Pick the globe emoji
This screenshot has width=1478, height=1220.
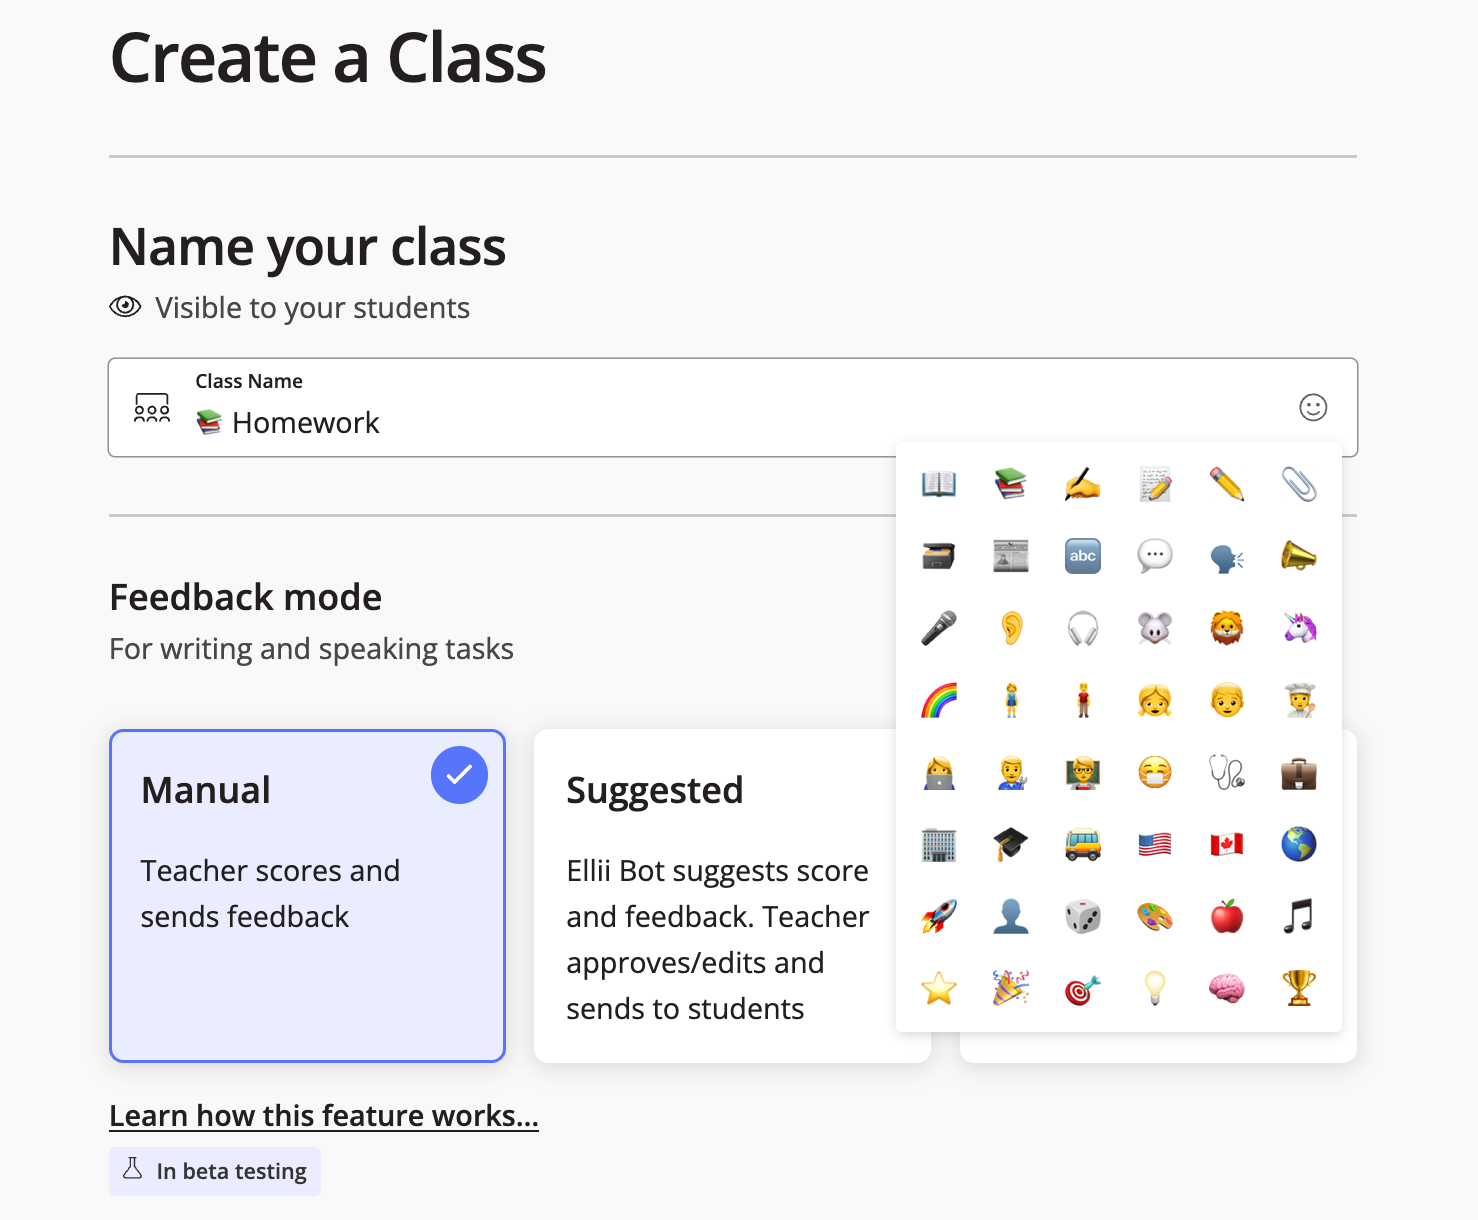tap(1298, 844)
